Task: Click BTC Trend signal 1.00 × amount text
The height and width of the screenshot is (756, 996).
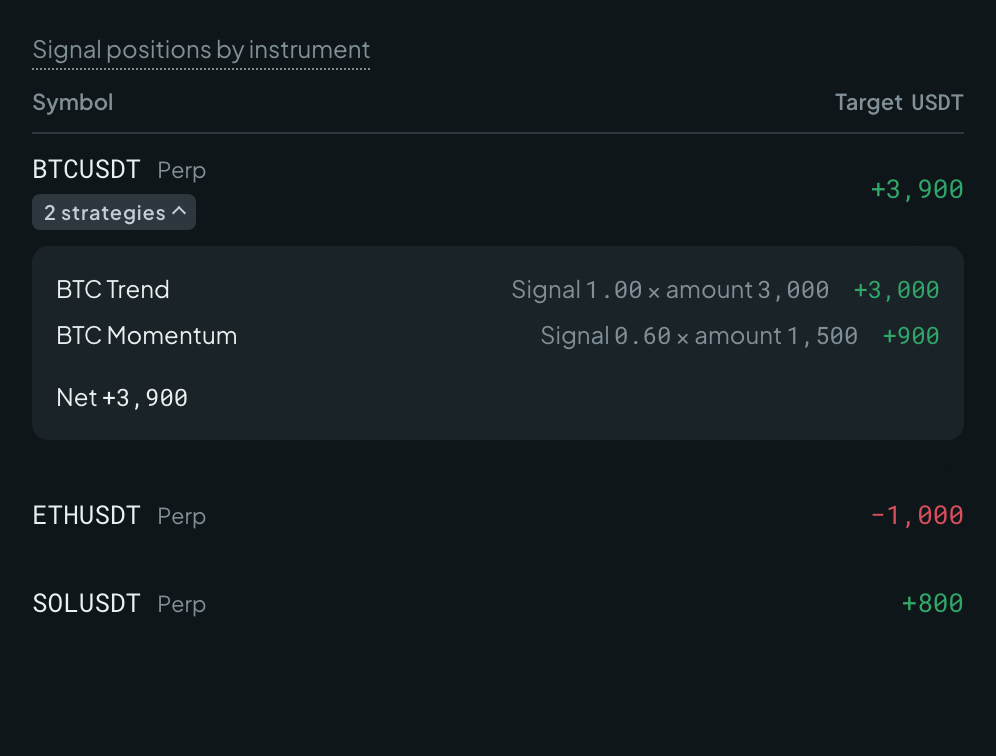Action: tap(670, 290)
